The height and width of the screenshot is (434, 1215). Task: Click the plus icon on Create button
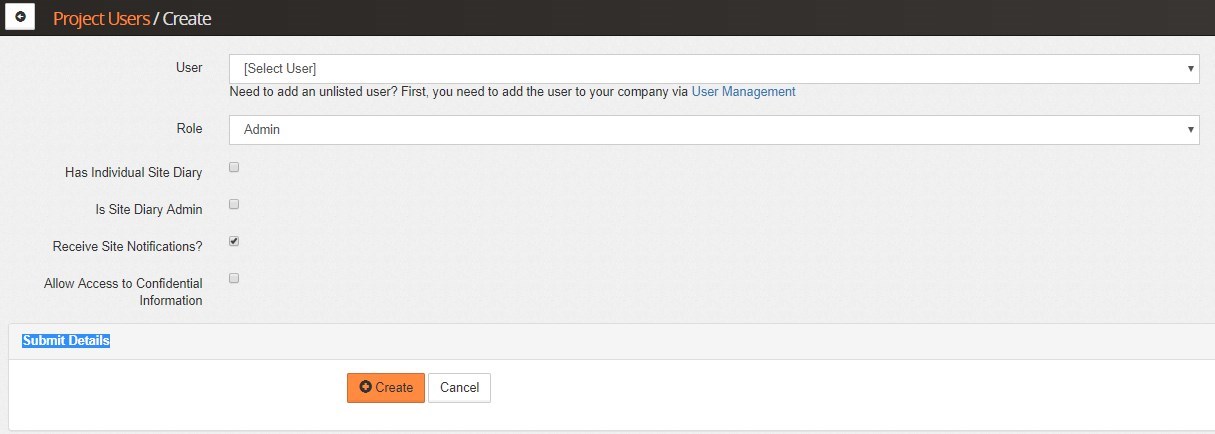tap(365, 387)
